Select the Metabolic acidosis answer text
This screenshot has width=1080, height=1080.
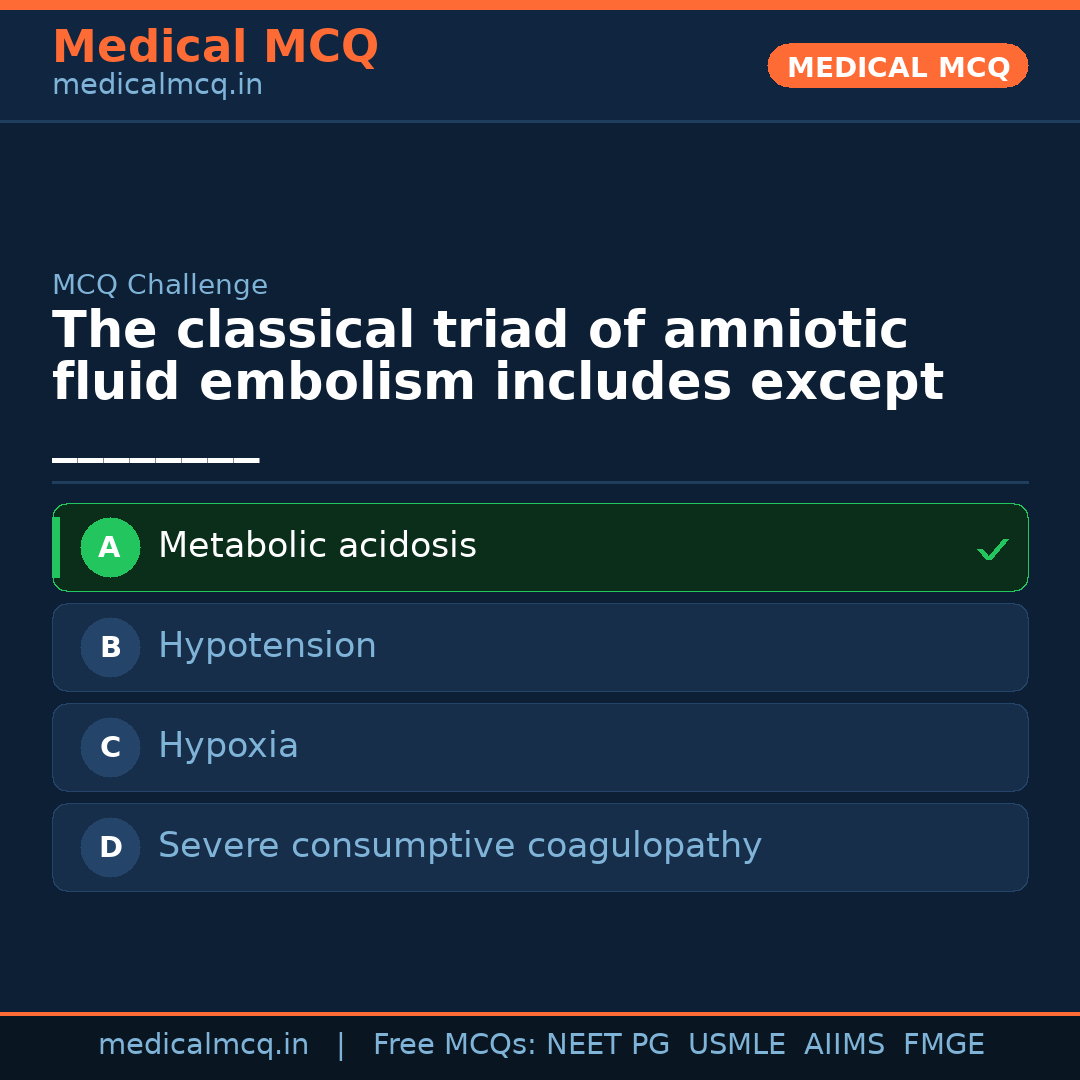317,546
